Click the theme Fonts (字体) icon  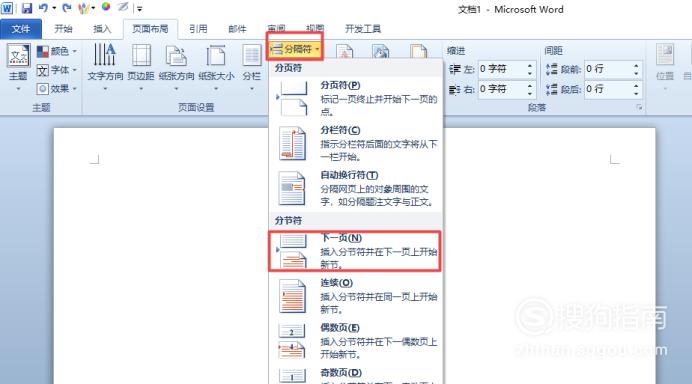[42, 70]
